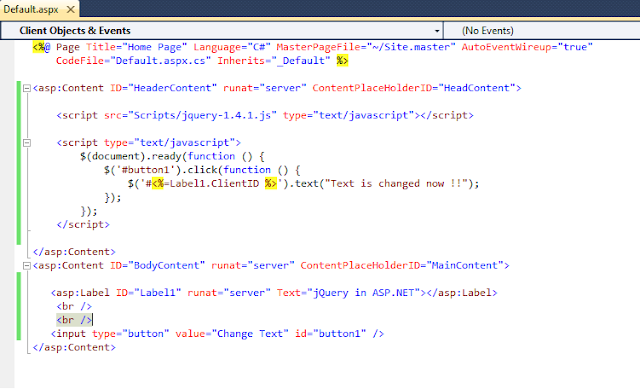Click the last closing </asp:Content> tag
Screen dimensions: 640x389
tap(74, 347)
